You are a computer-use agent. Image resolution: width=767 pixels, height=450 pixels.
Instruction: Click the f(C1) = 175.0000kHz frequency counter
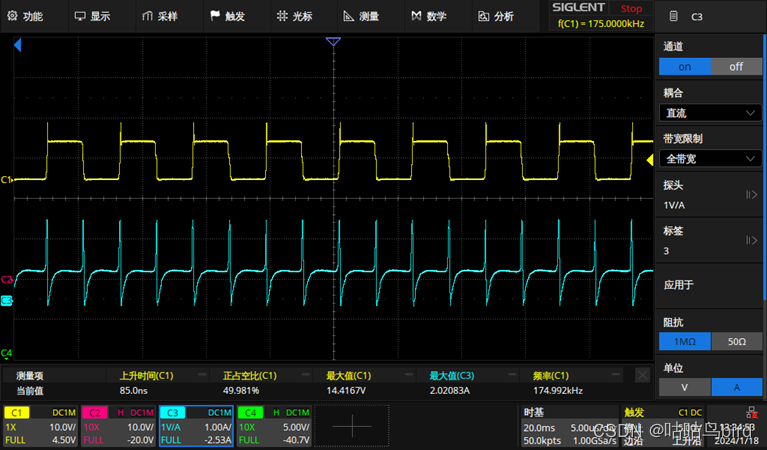coord(601,23)
